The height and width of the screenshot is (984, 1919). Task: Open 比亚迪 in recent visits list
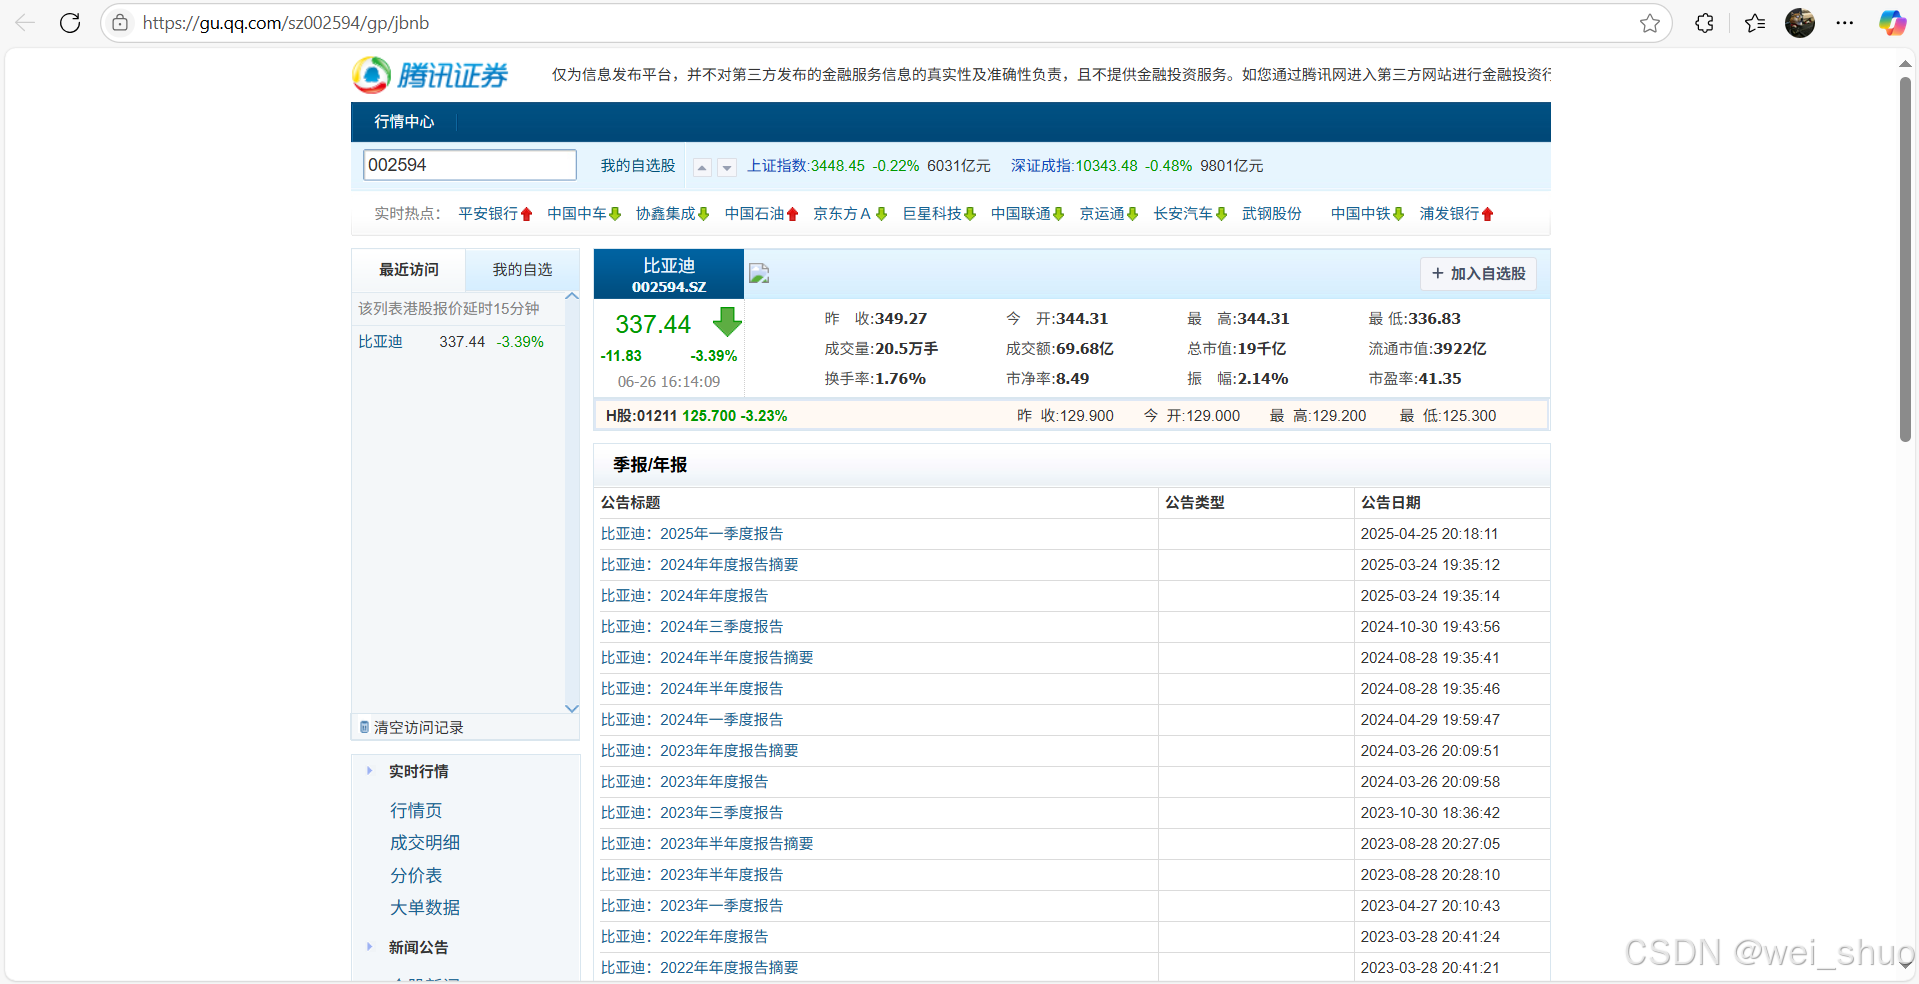380,342
